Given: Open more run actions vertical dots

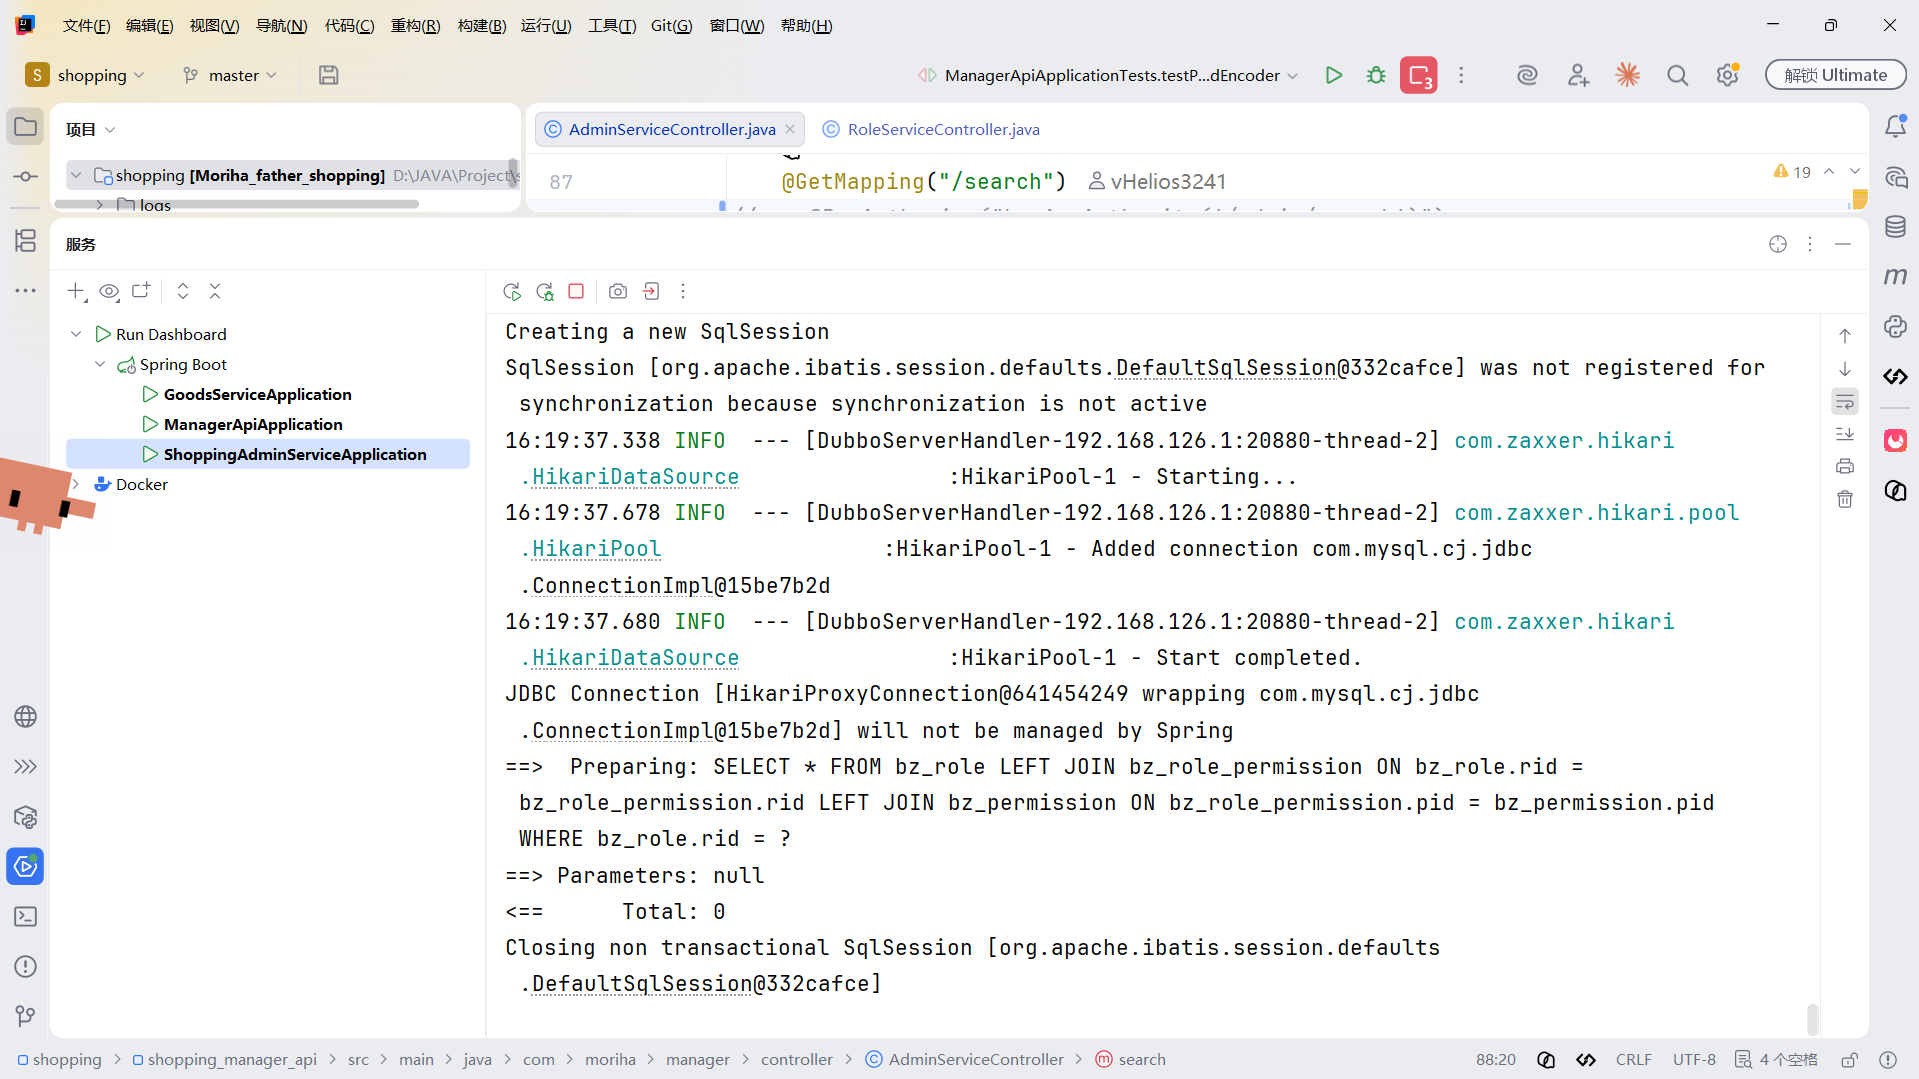Looking at the screenshot, I should 1461,75.
